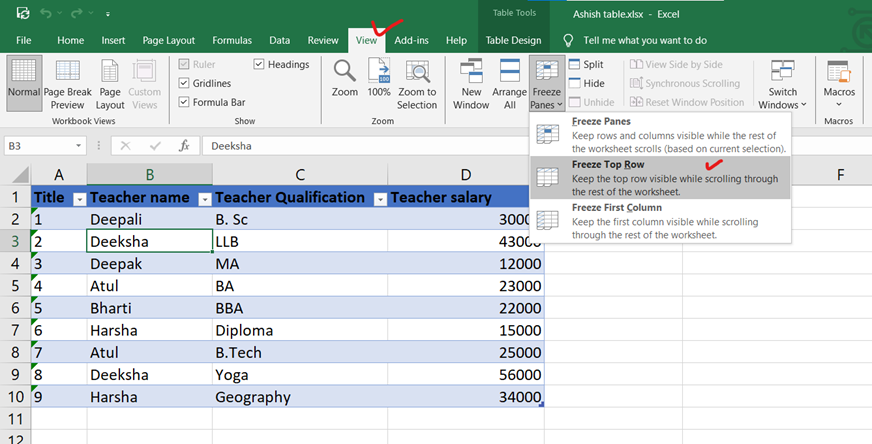Screen dimensions: 872x444
Task: Disable the Headings checkbox
Action: coord(259,64)
